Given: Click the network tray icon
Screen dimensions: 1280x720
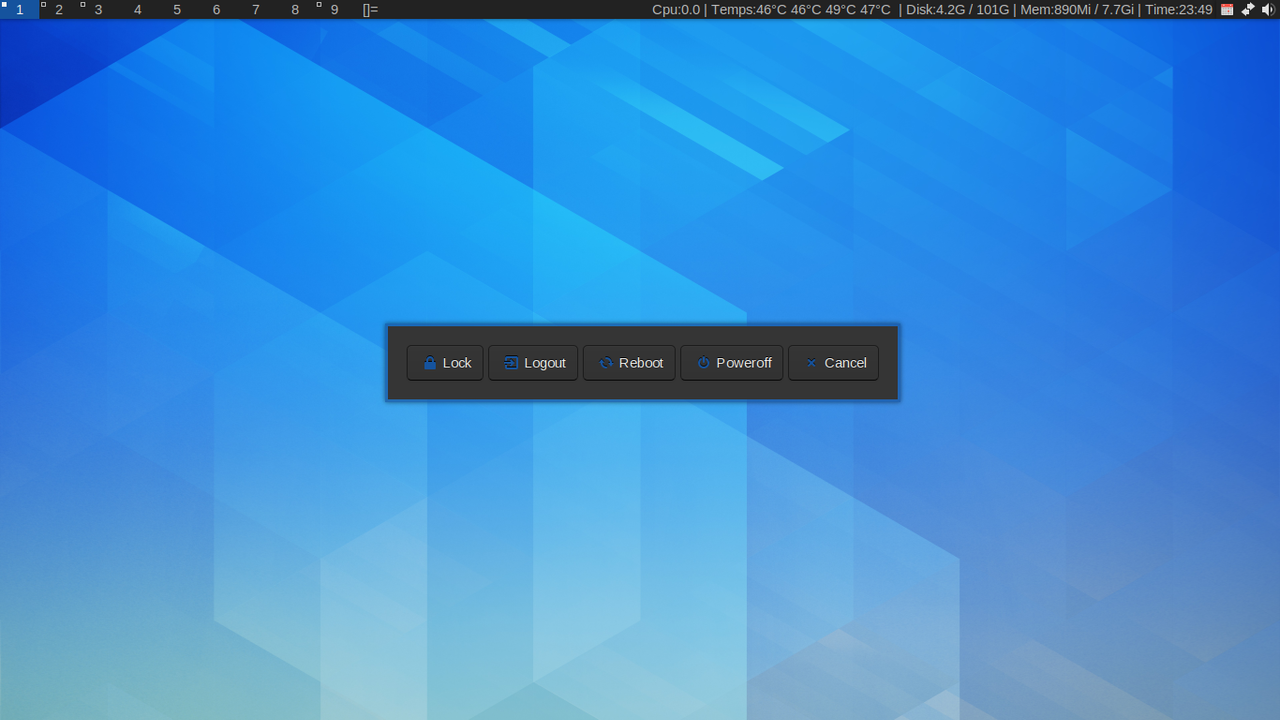Looking at the screenshot, I should [1248, 9].
